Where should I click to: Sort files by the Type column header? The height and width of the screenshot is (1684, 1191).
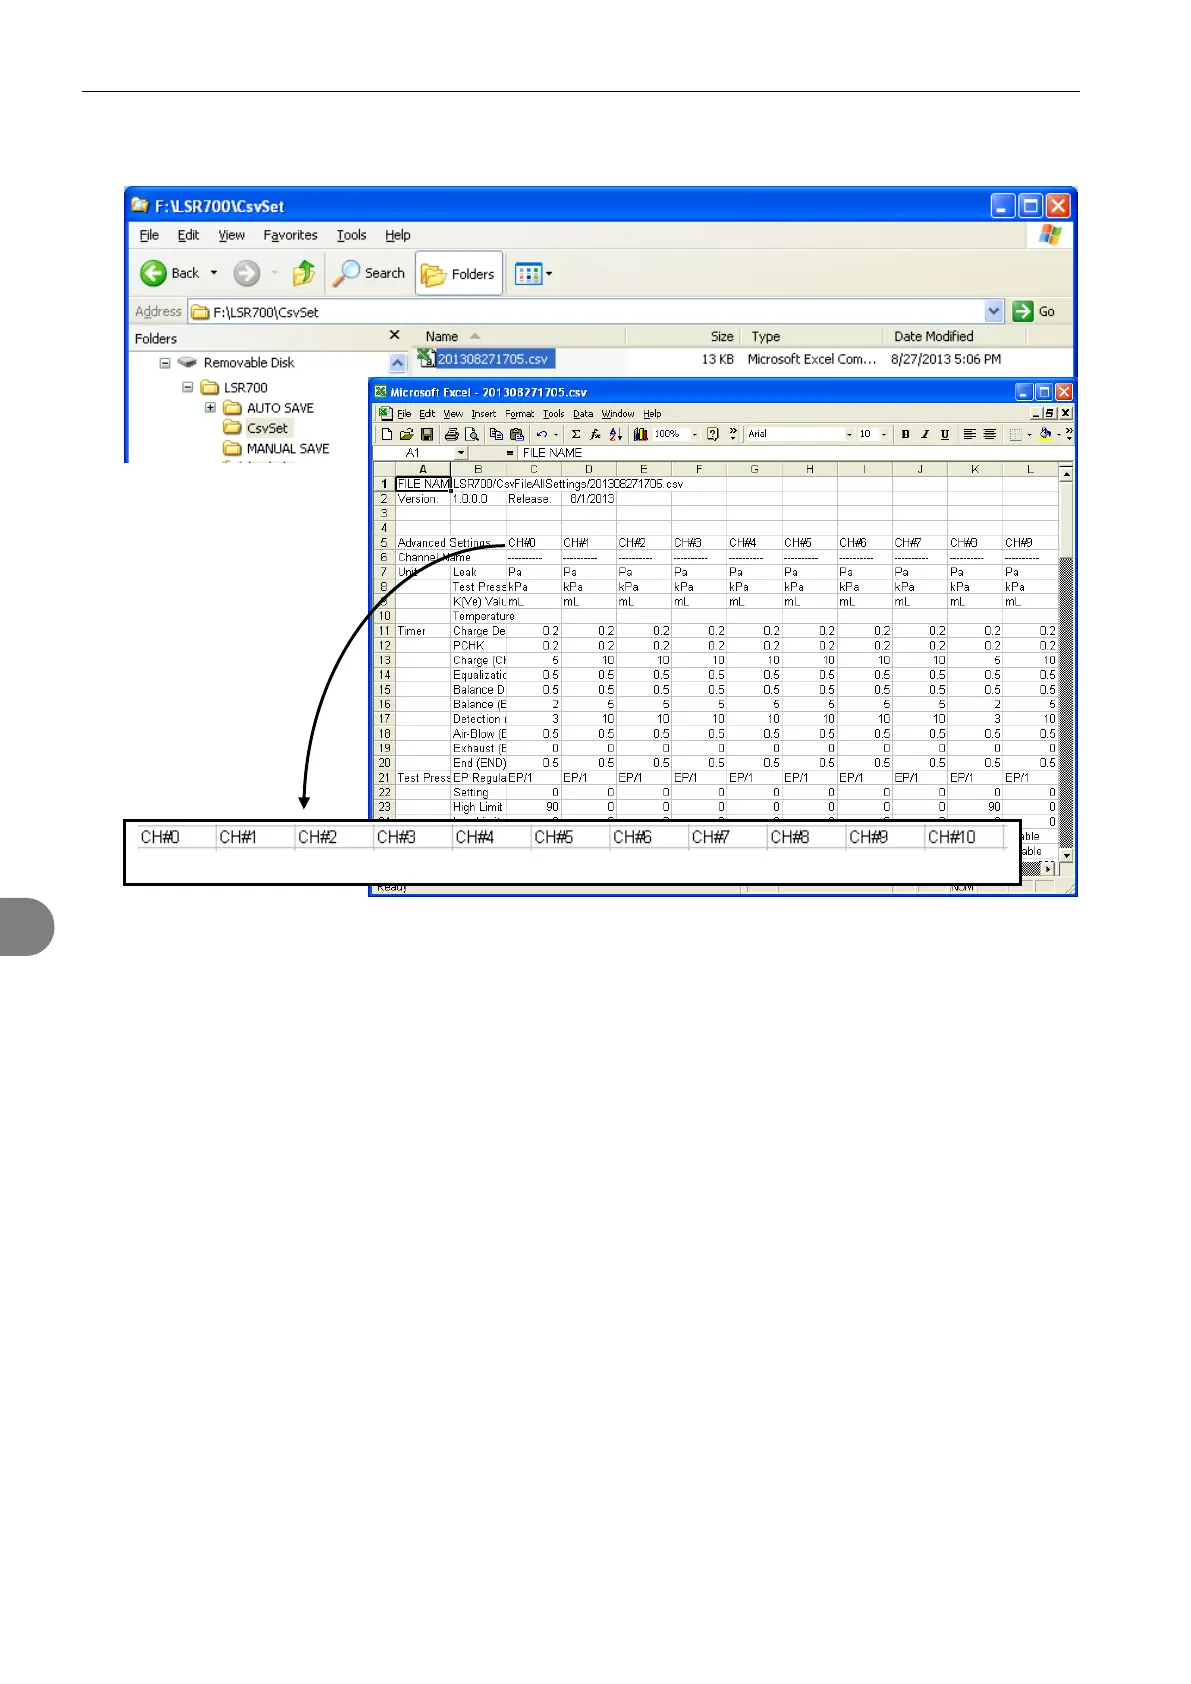point(812,337)
